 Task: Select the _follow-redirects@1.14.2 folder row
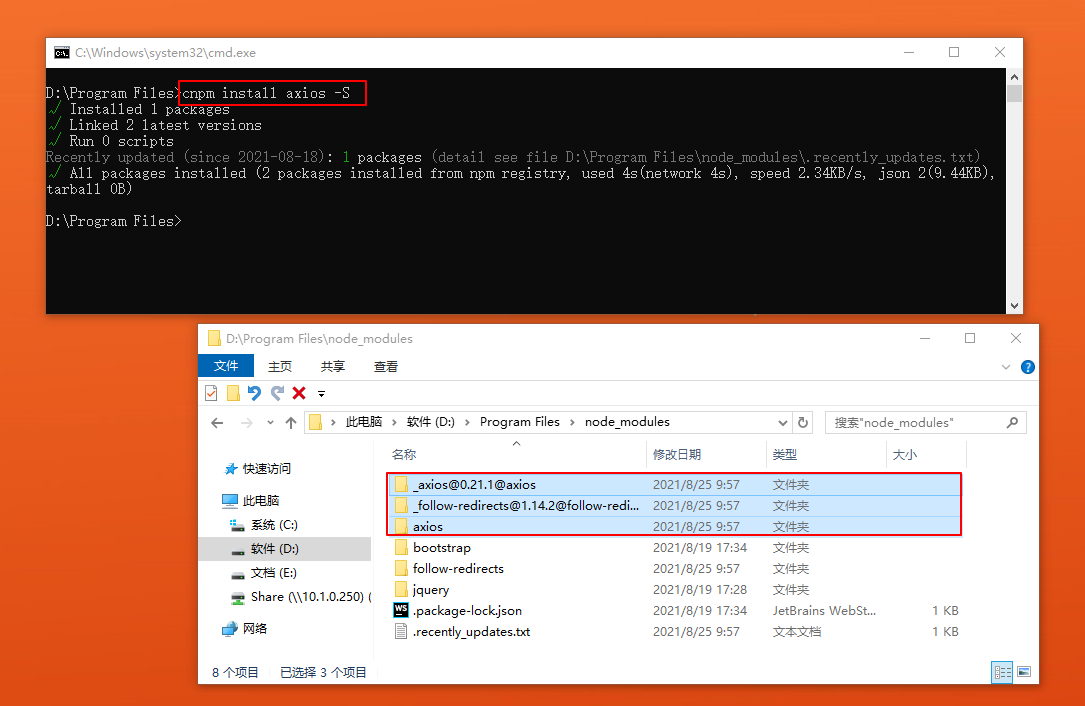point(675,505)
